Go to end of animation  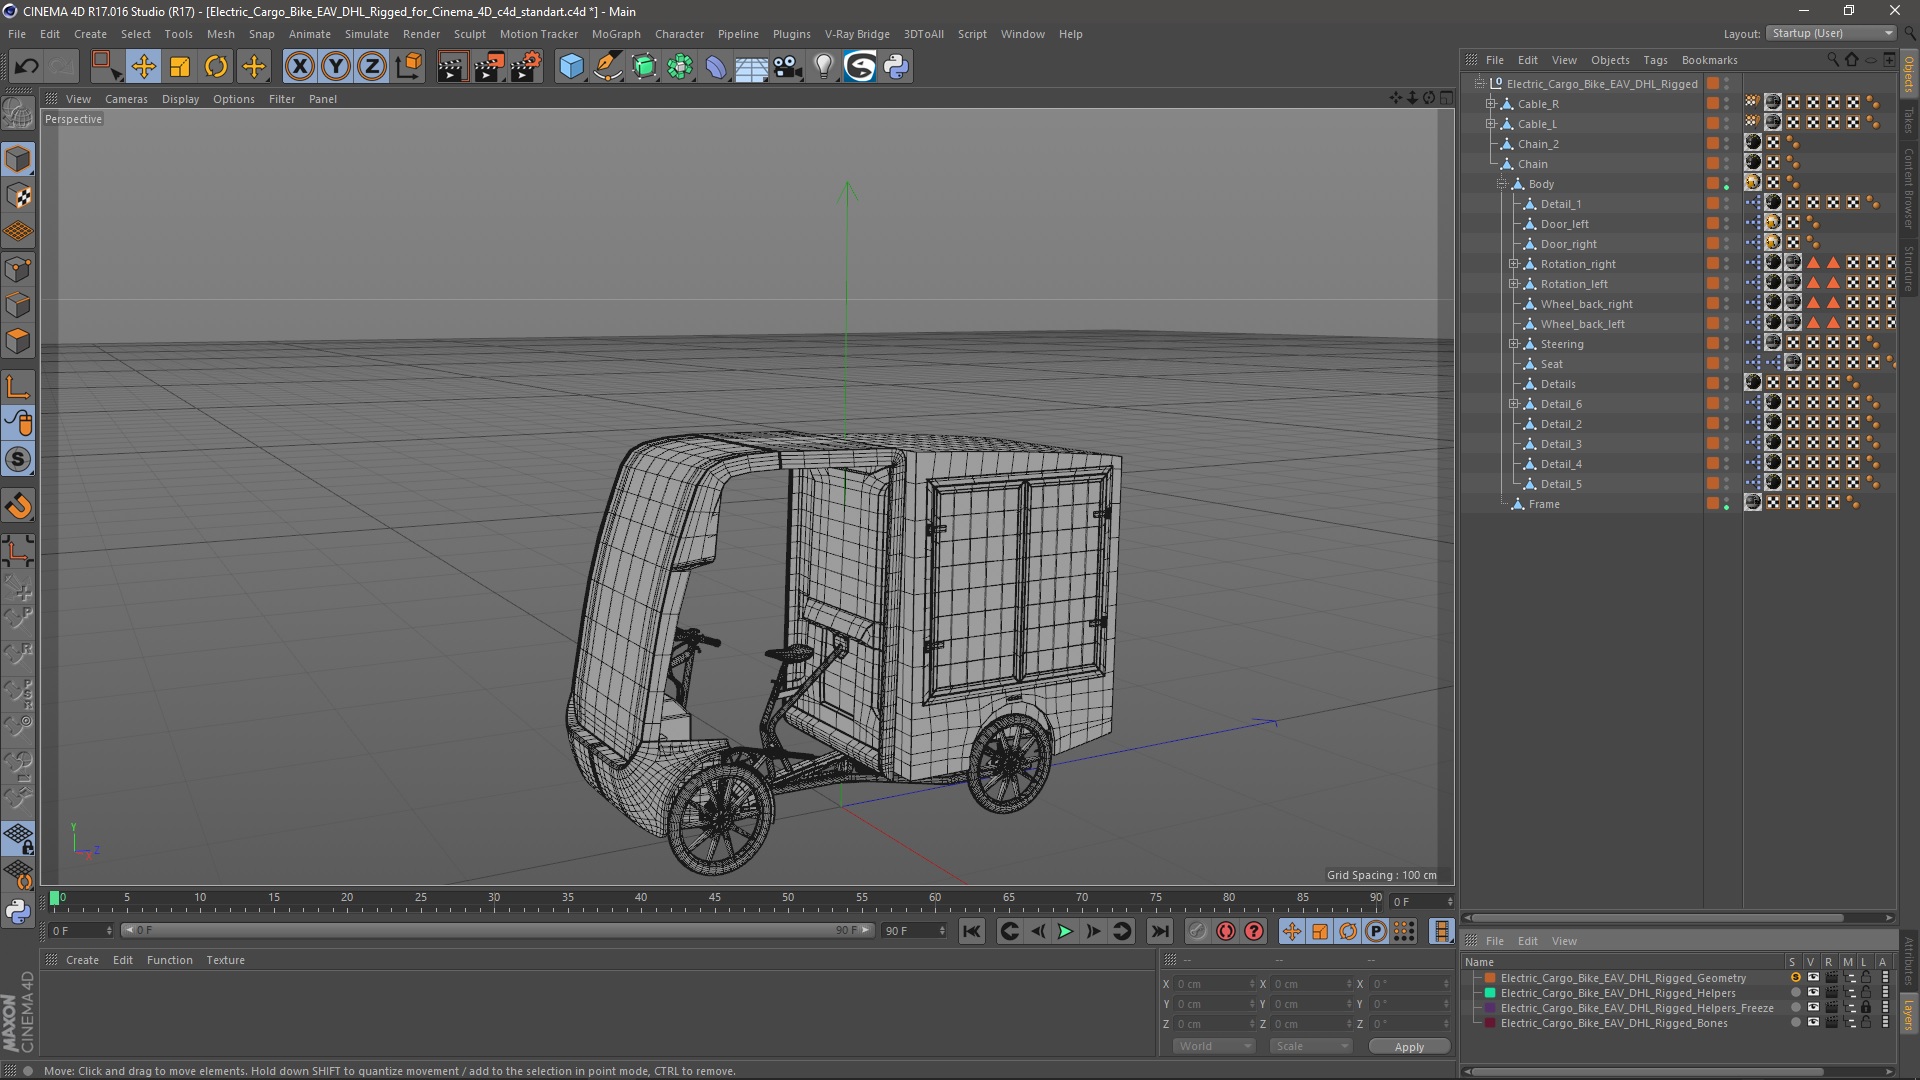coord(1159,931)
